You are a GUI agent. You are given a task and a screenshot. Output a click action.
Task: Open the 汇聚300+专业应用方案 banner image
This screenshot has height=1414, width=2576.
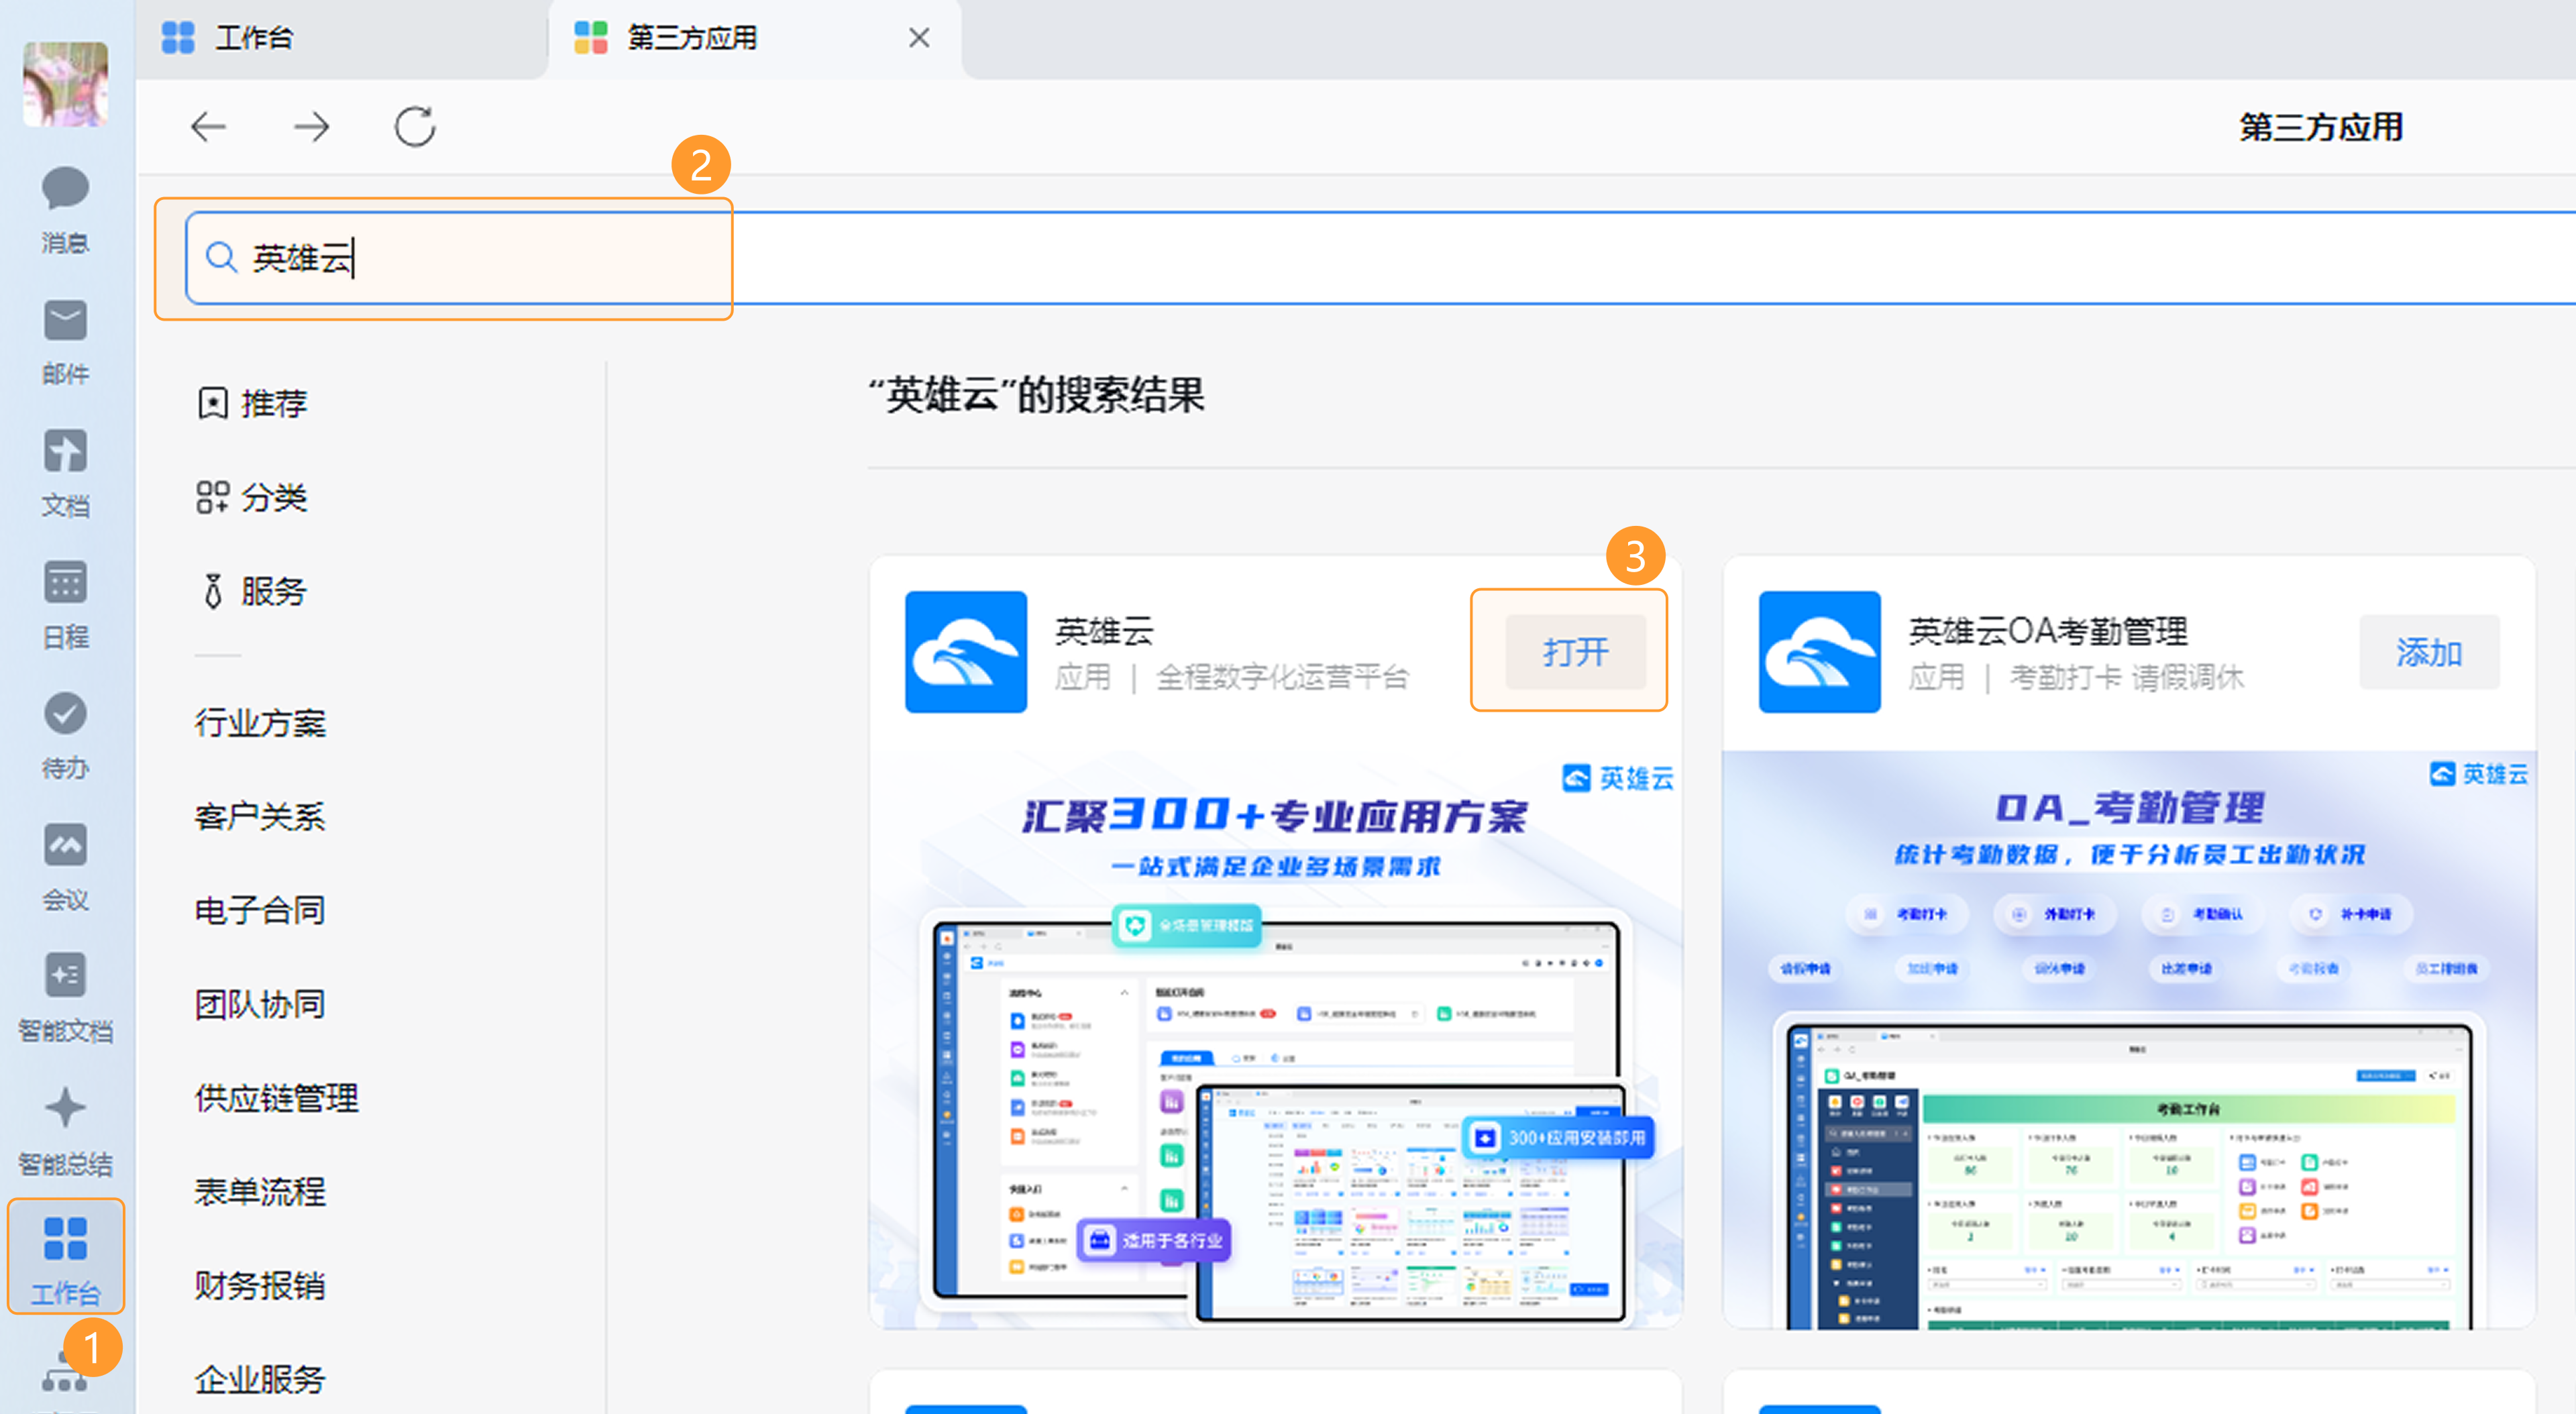click(x=1276, y=1040)
